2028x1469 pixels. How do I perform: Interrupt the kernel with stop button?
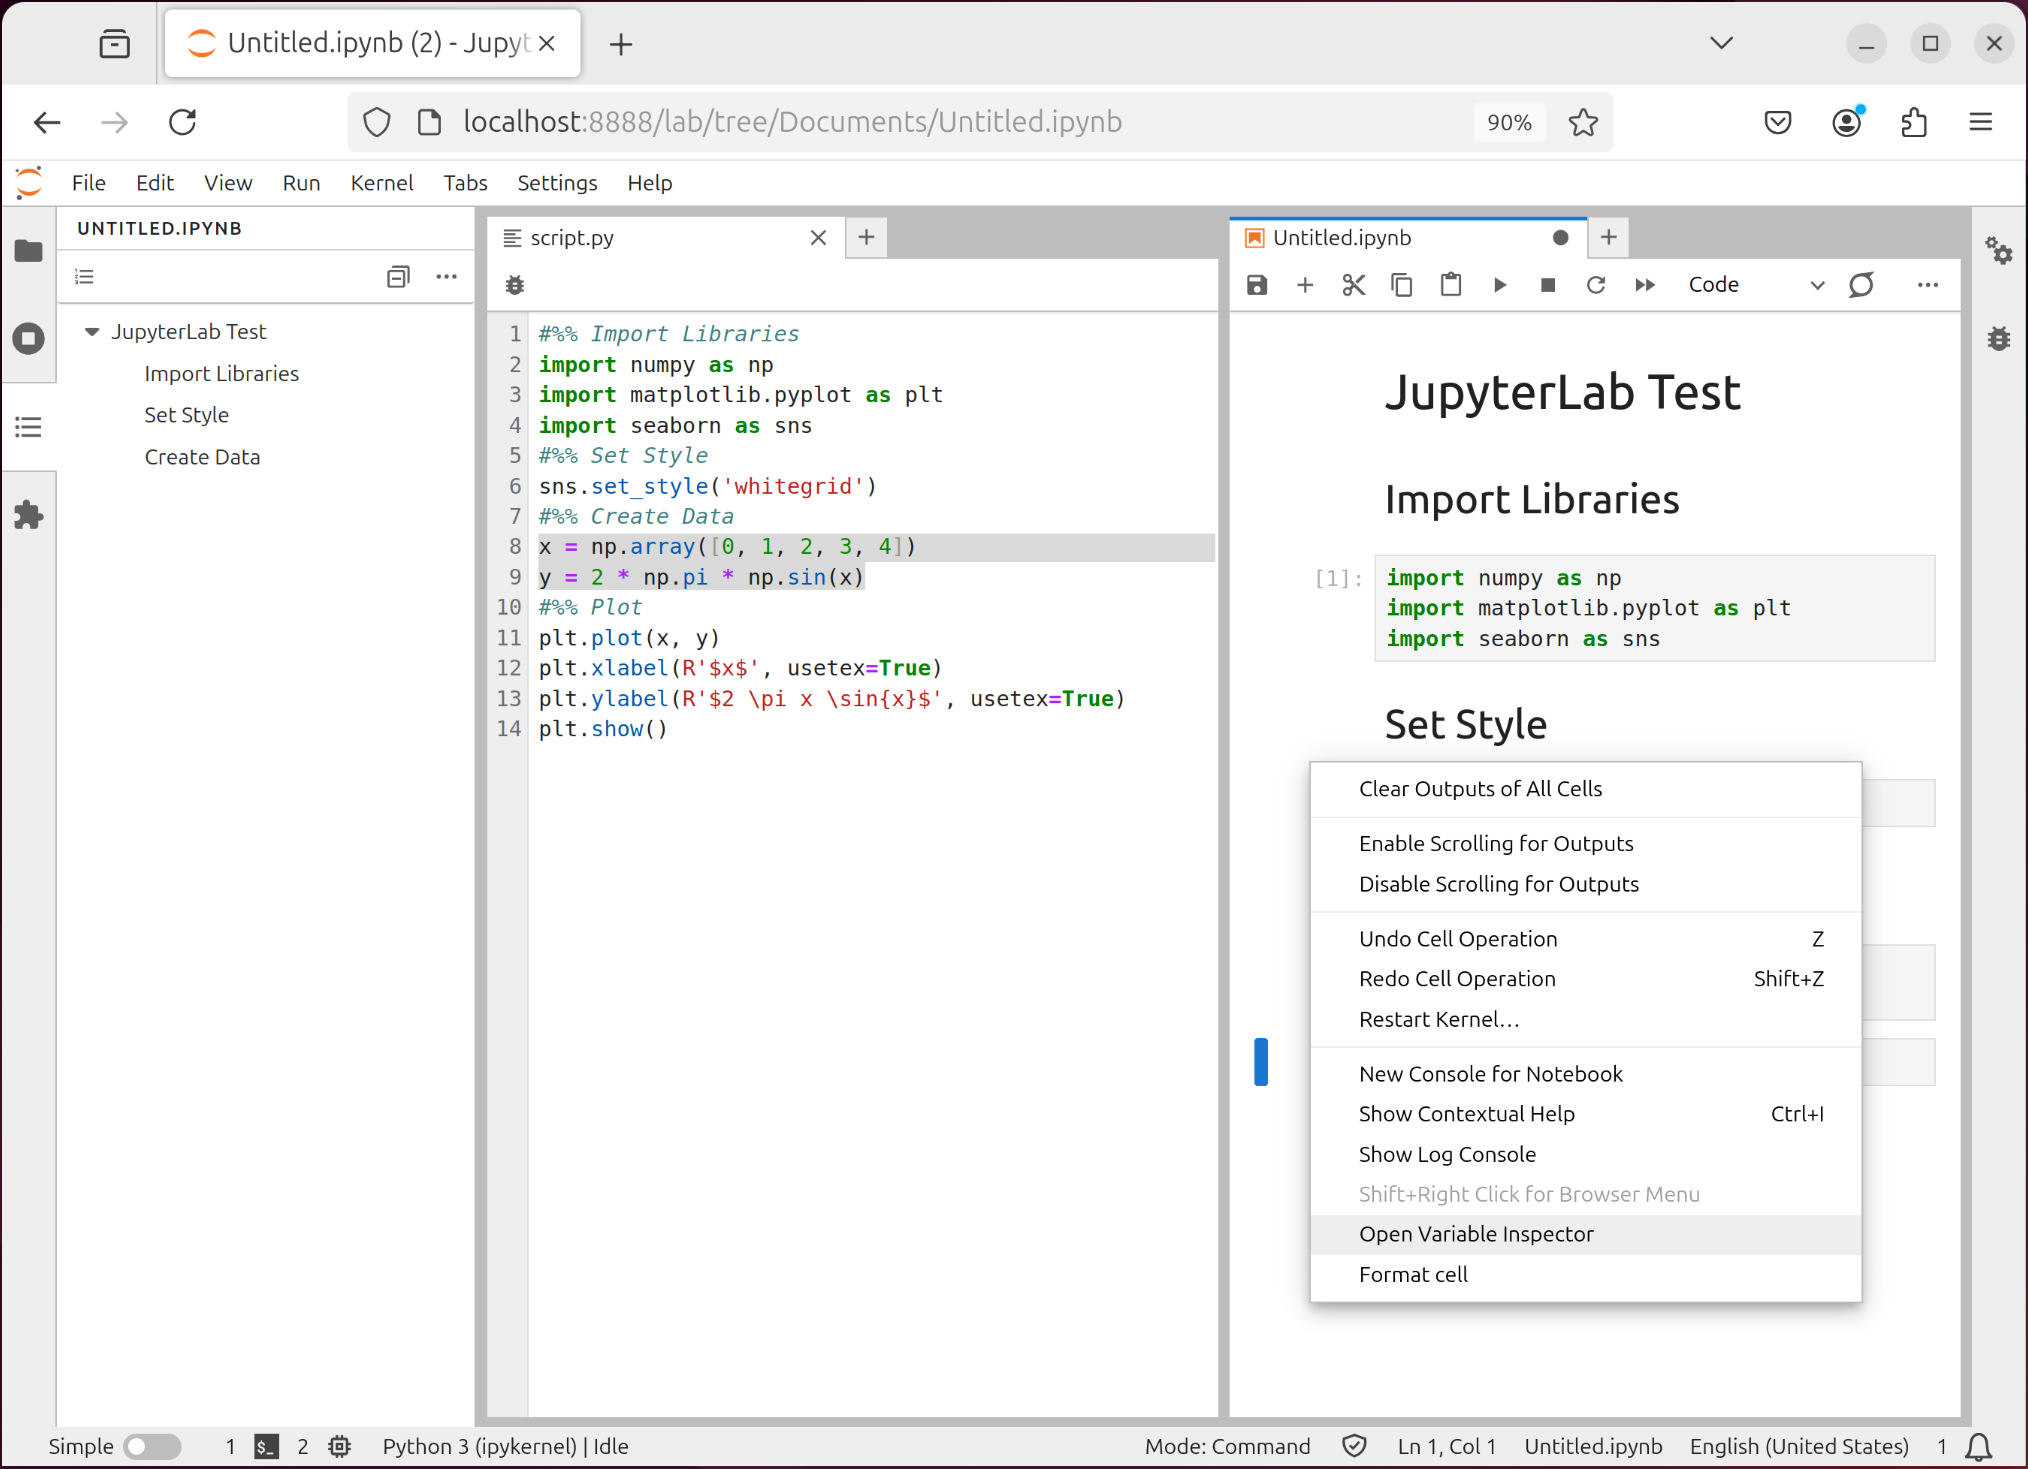[1548, 285]
